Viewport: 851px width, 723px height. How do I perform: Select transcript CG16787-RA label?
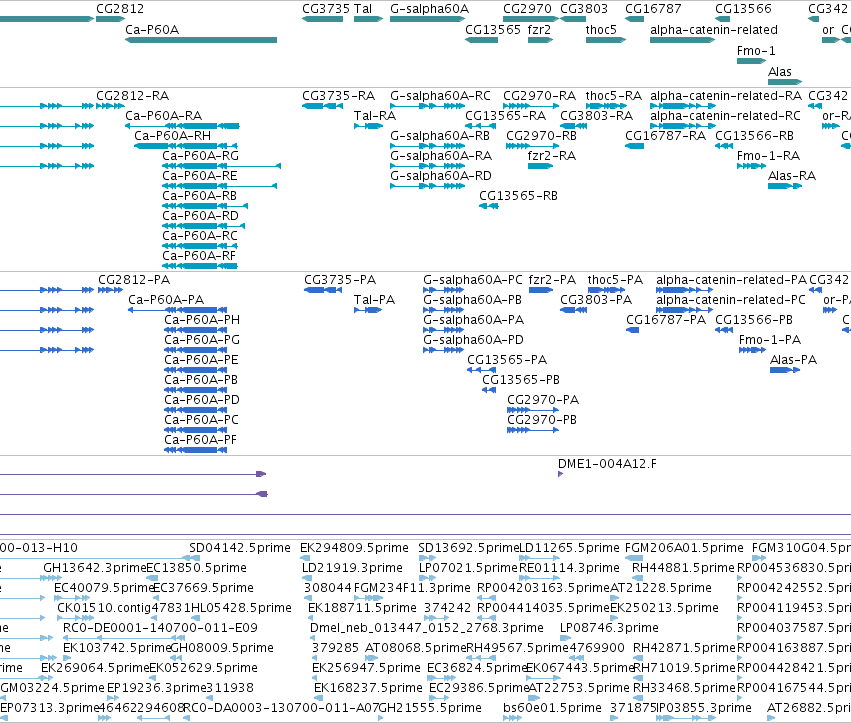coord(665,136)
